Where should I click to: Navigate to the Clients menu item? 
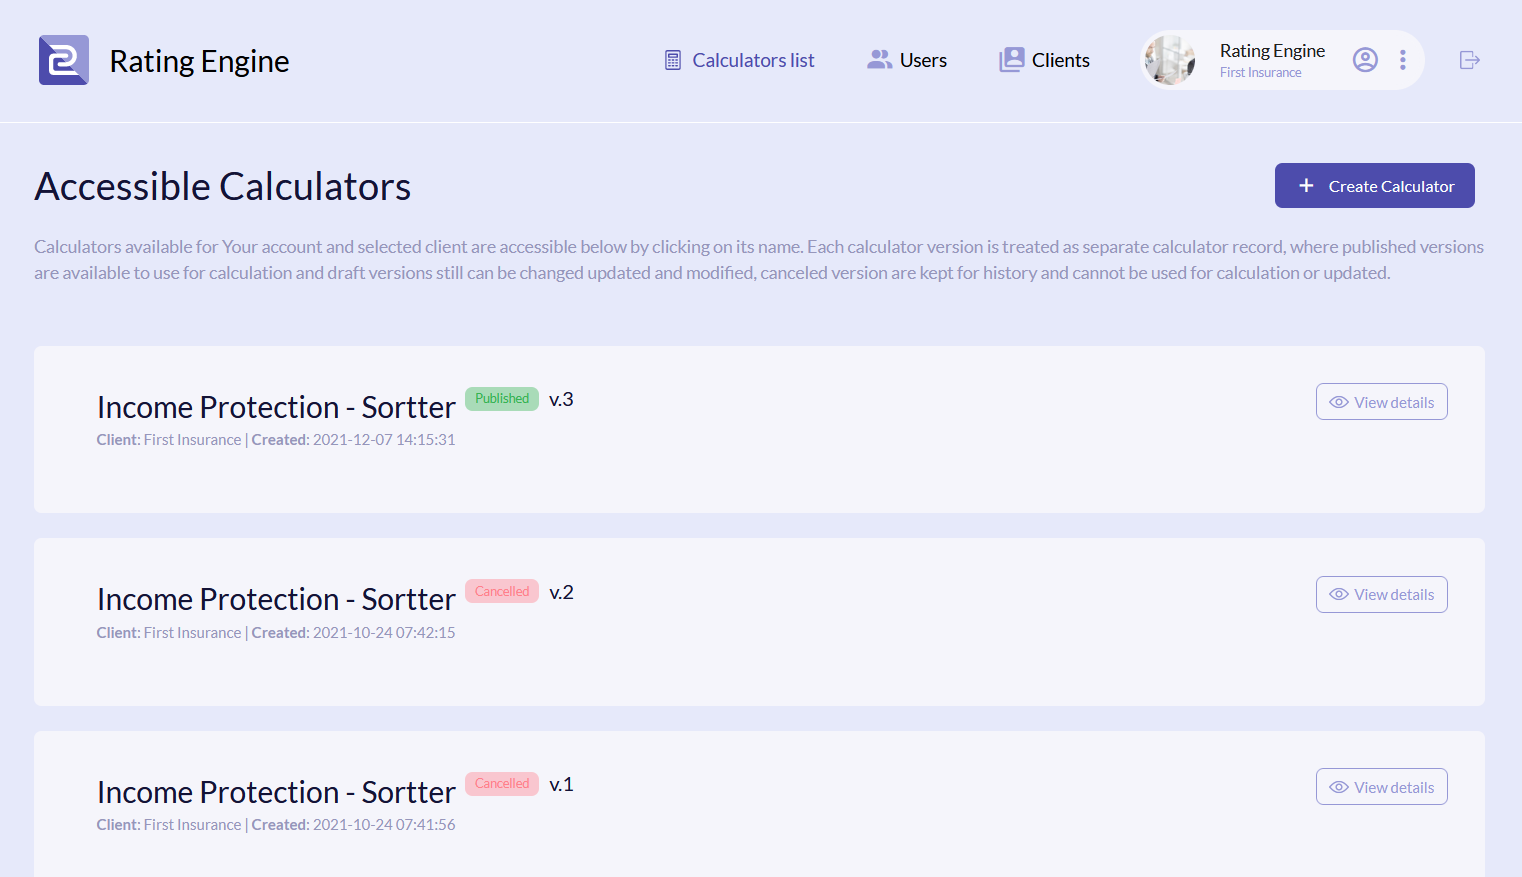pyautogui.click(x=1060, y=60)
